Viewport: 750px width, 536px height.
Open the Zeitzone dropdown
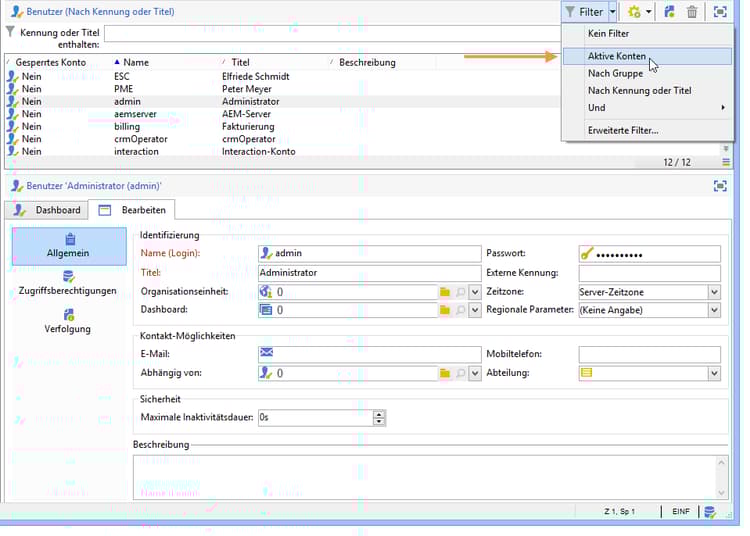(x=714, y=292)
